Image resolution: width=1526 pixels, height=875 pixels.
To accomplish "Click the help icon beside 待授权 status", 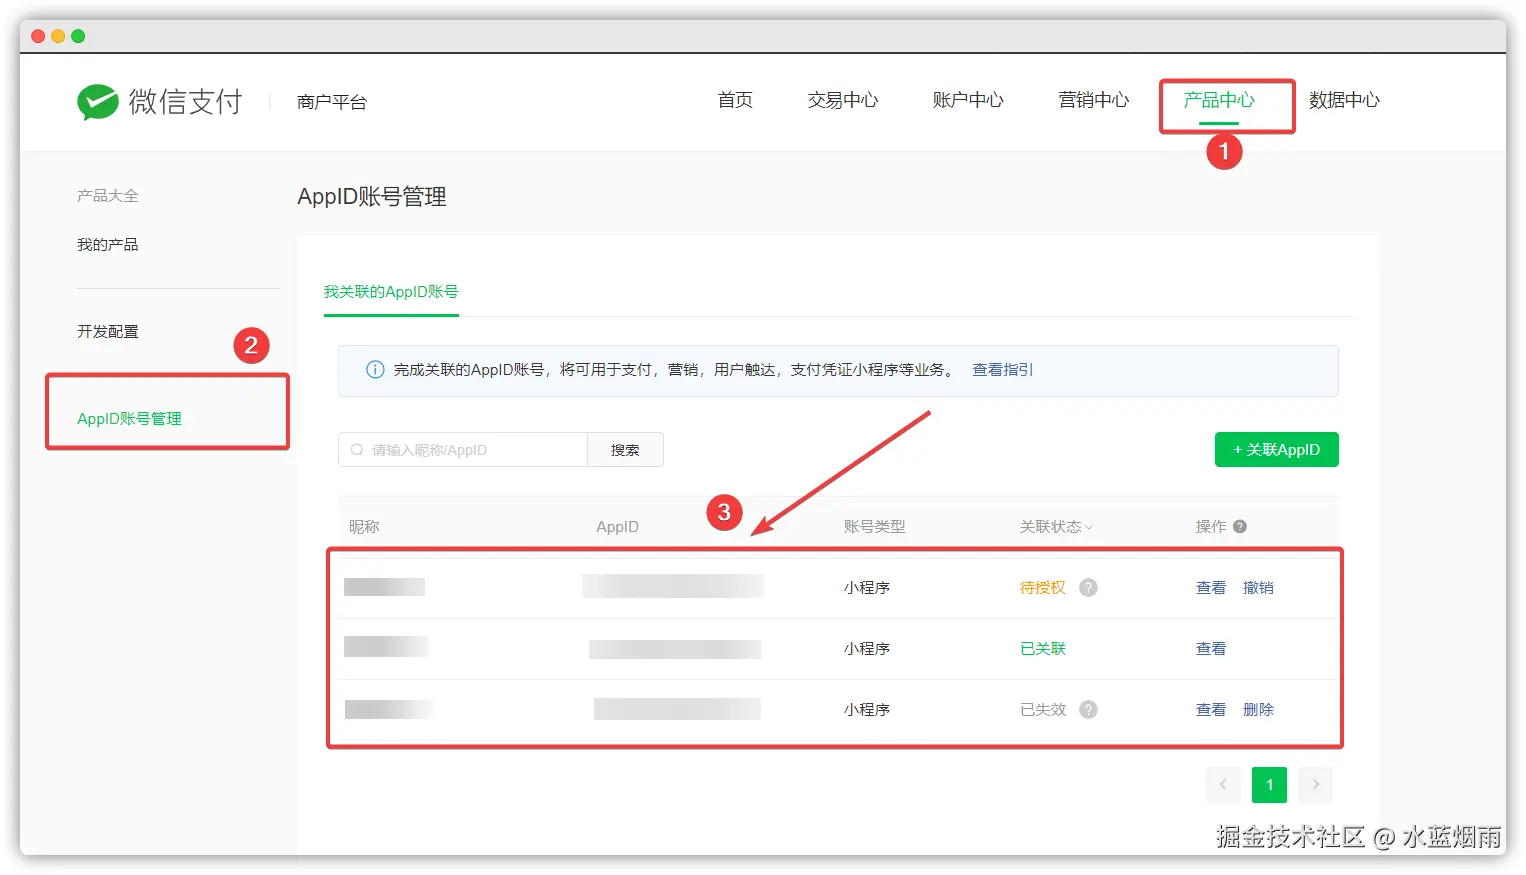I will point(1089,588).
